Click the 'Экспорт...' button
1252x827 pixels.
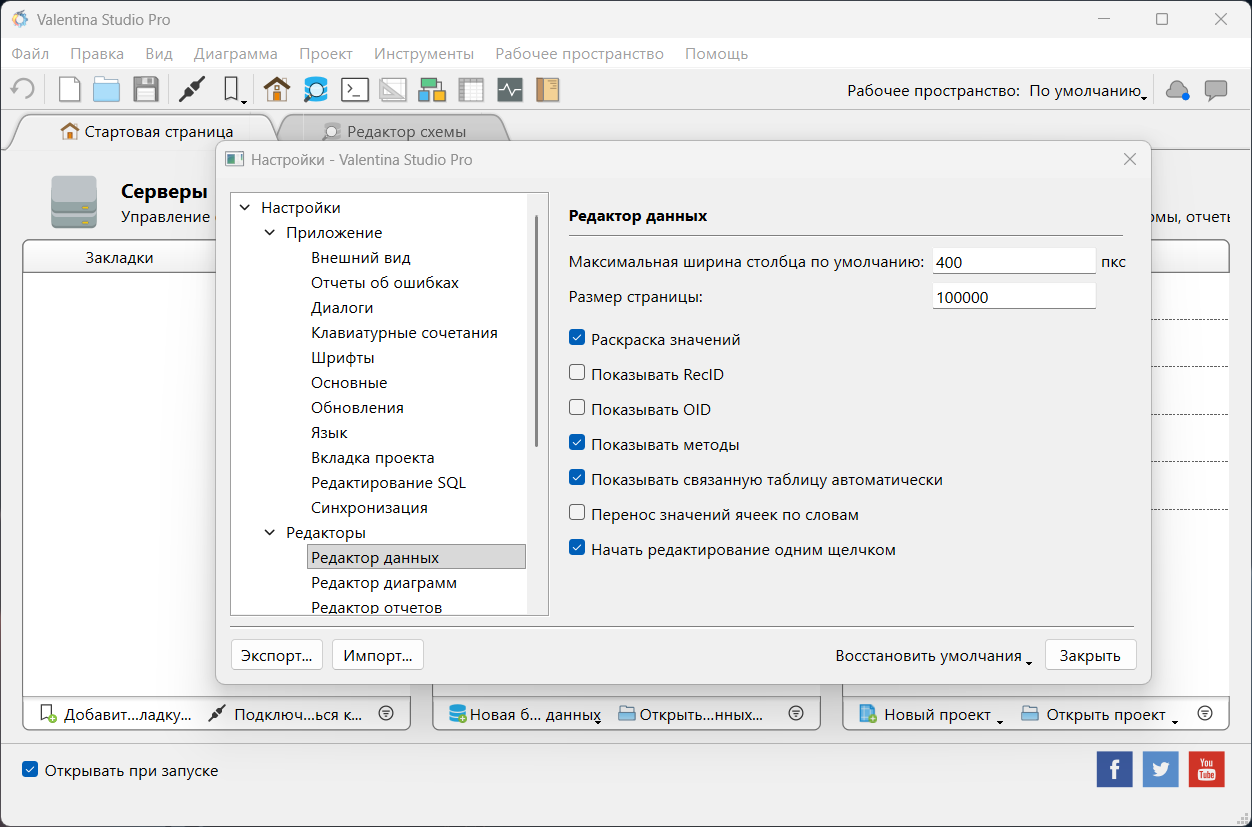277,655
